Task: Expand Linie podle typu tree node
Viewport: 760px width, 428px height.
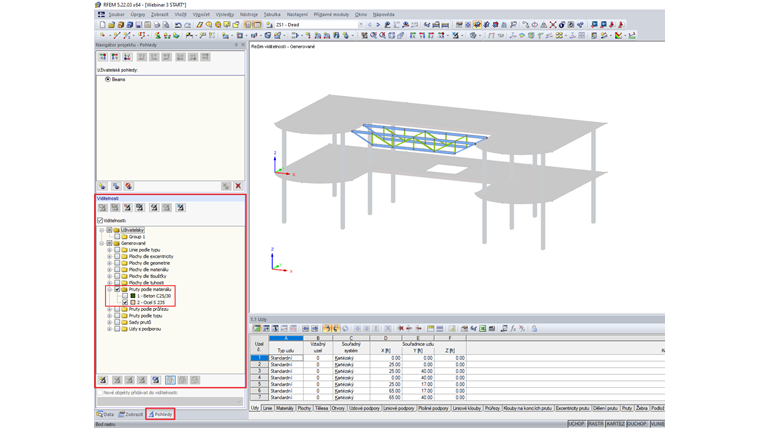Action: click(x=110, y=250)
